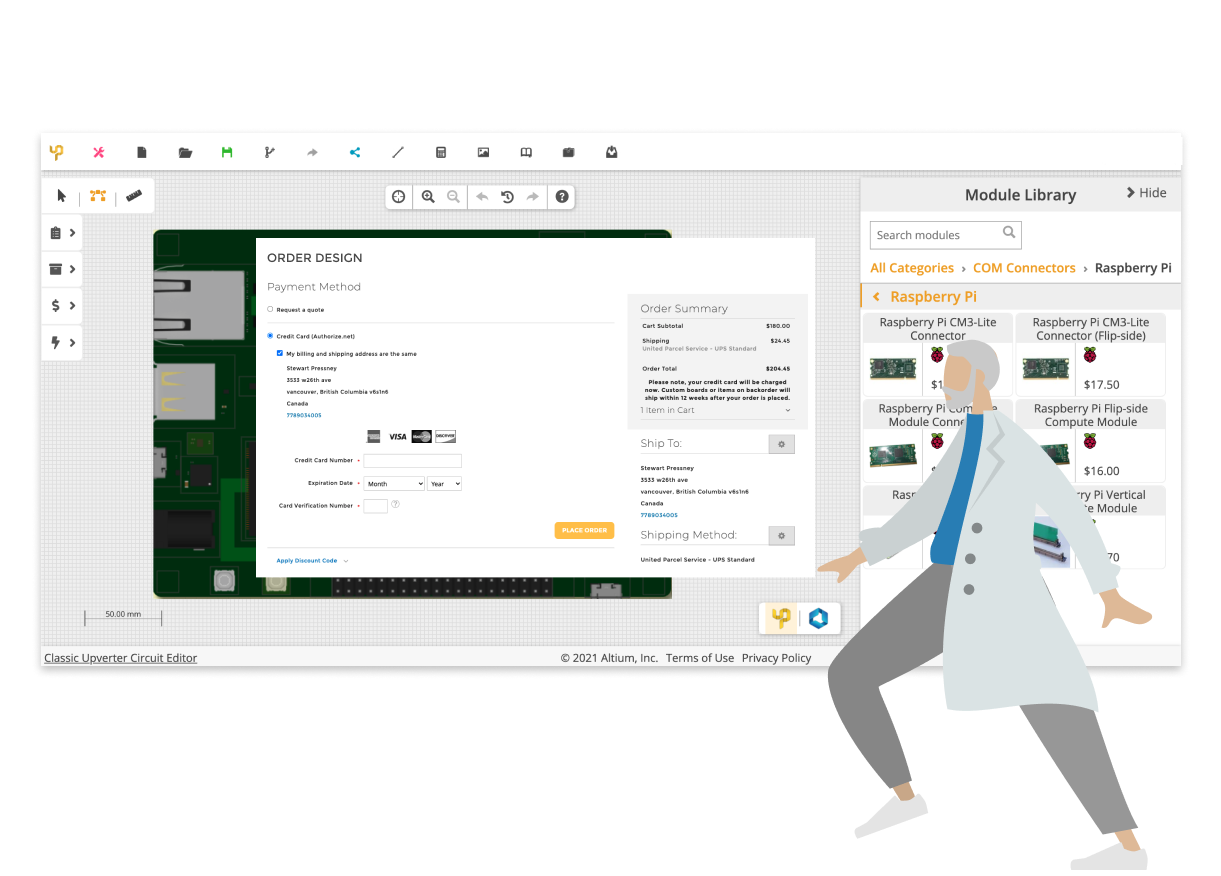Screen dimensions: 1221x876
Task: Center the view with crosshair icon
Action: (399, 197)
